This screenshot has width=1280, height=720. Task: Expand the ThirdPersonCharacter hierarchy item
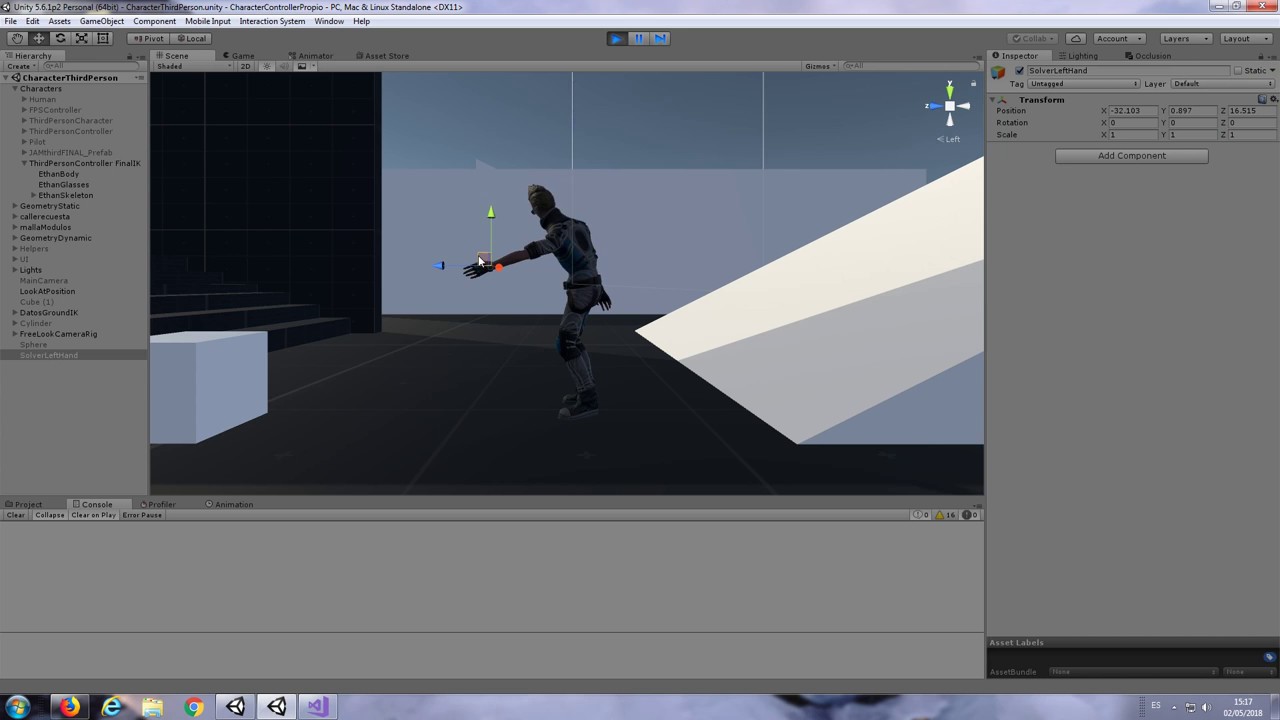coord(23,120)
